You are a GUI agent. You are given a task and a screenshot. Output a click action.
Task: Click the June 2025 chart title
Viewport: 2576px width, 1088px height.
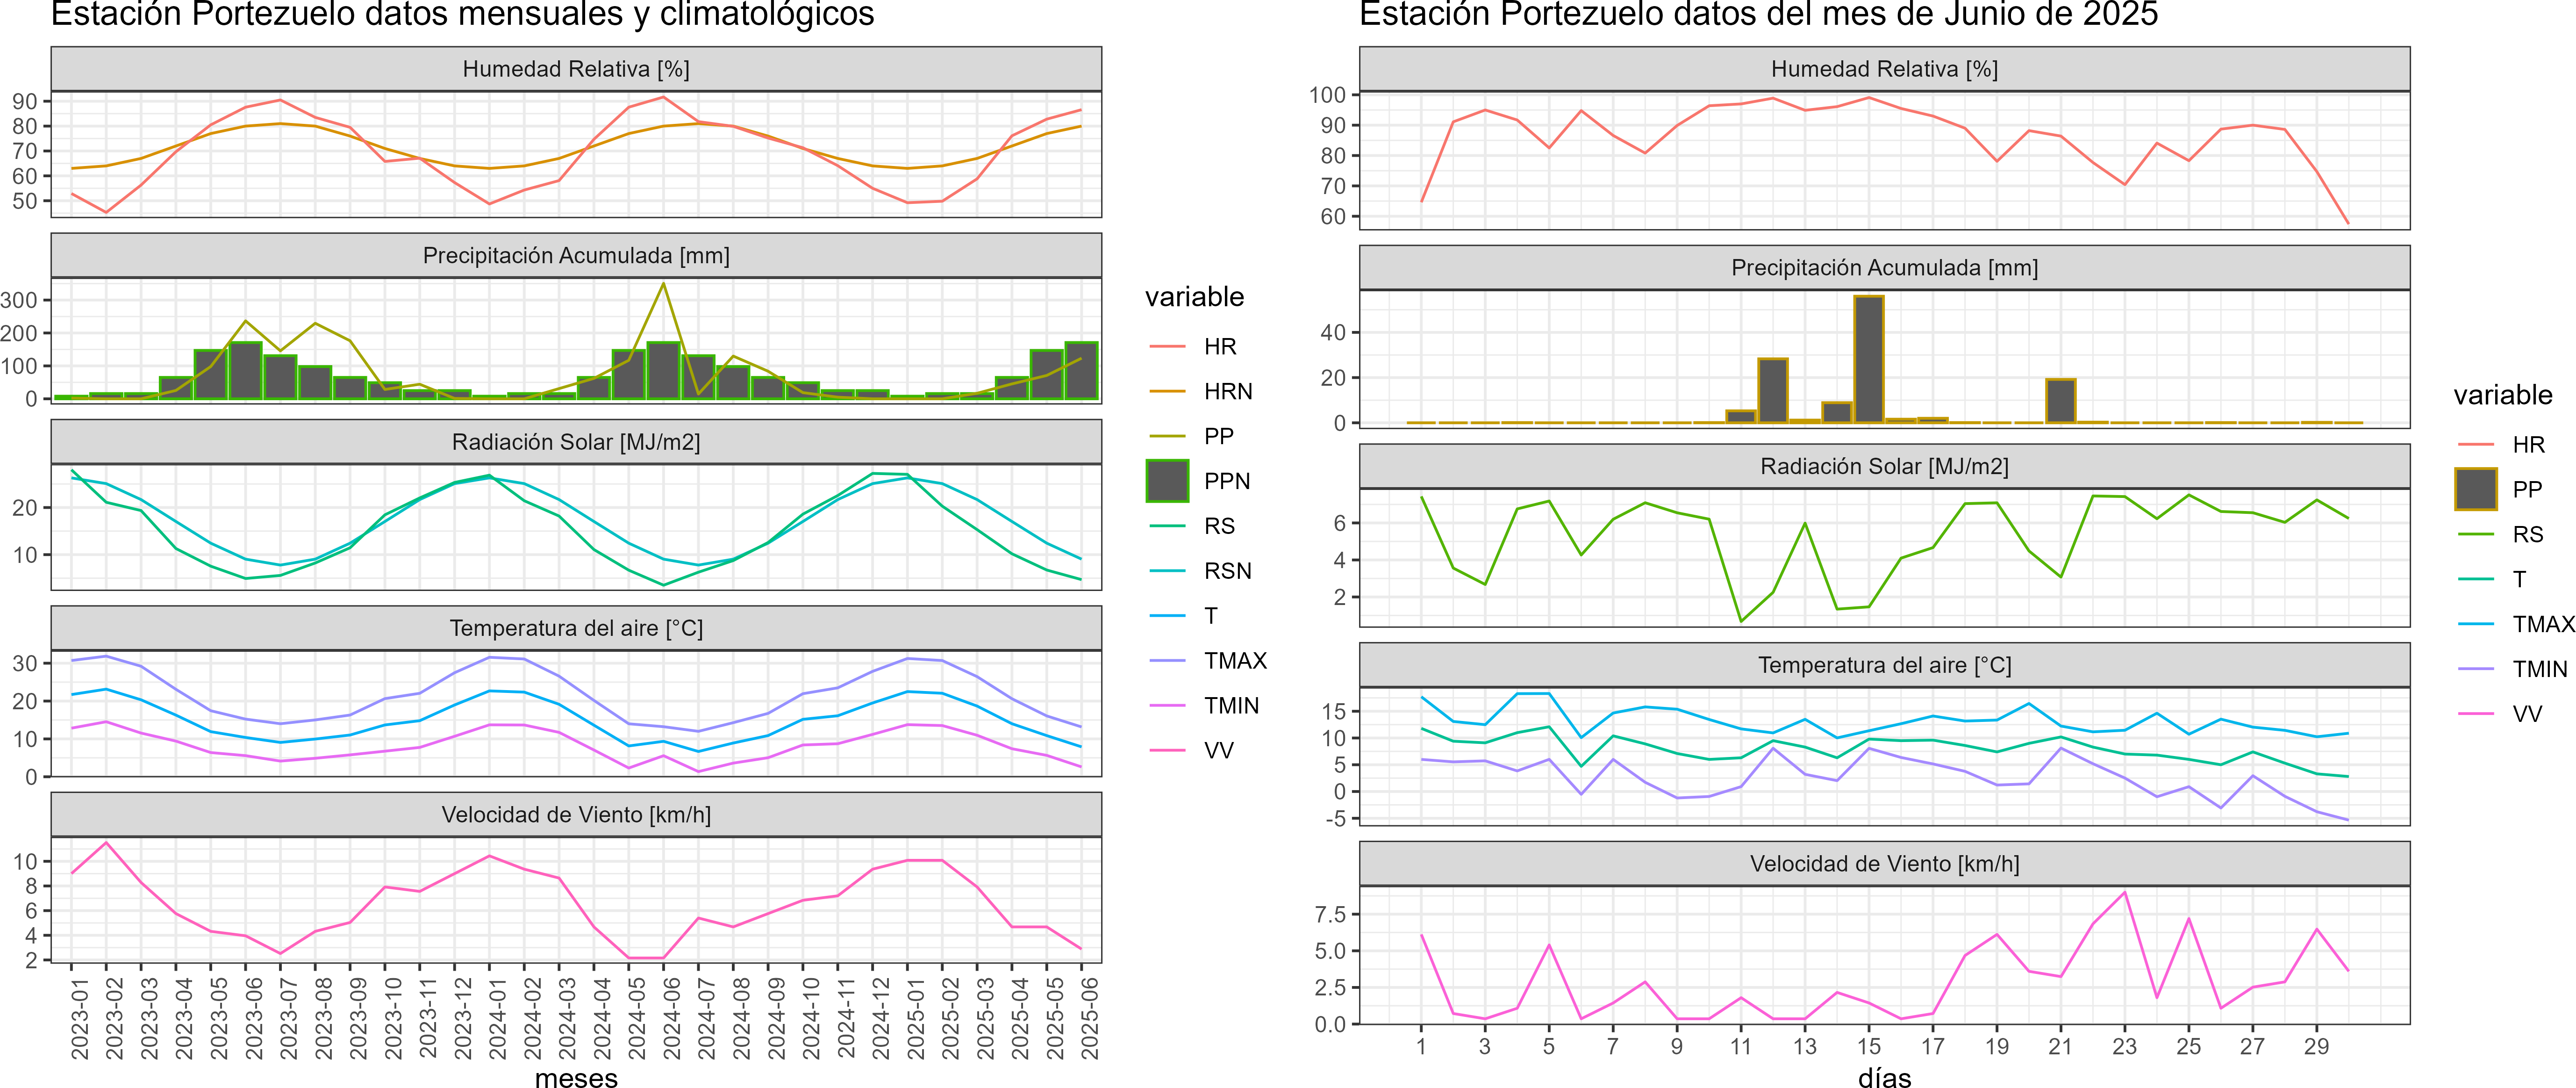pyautogui.click(x=1758, y=14)
